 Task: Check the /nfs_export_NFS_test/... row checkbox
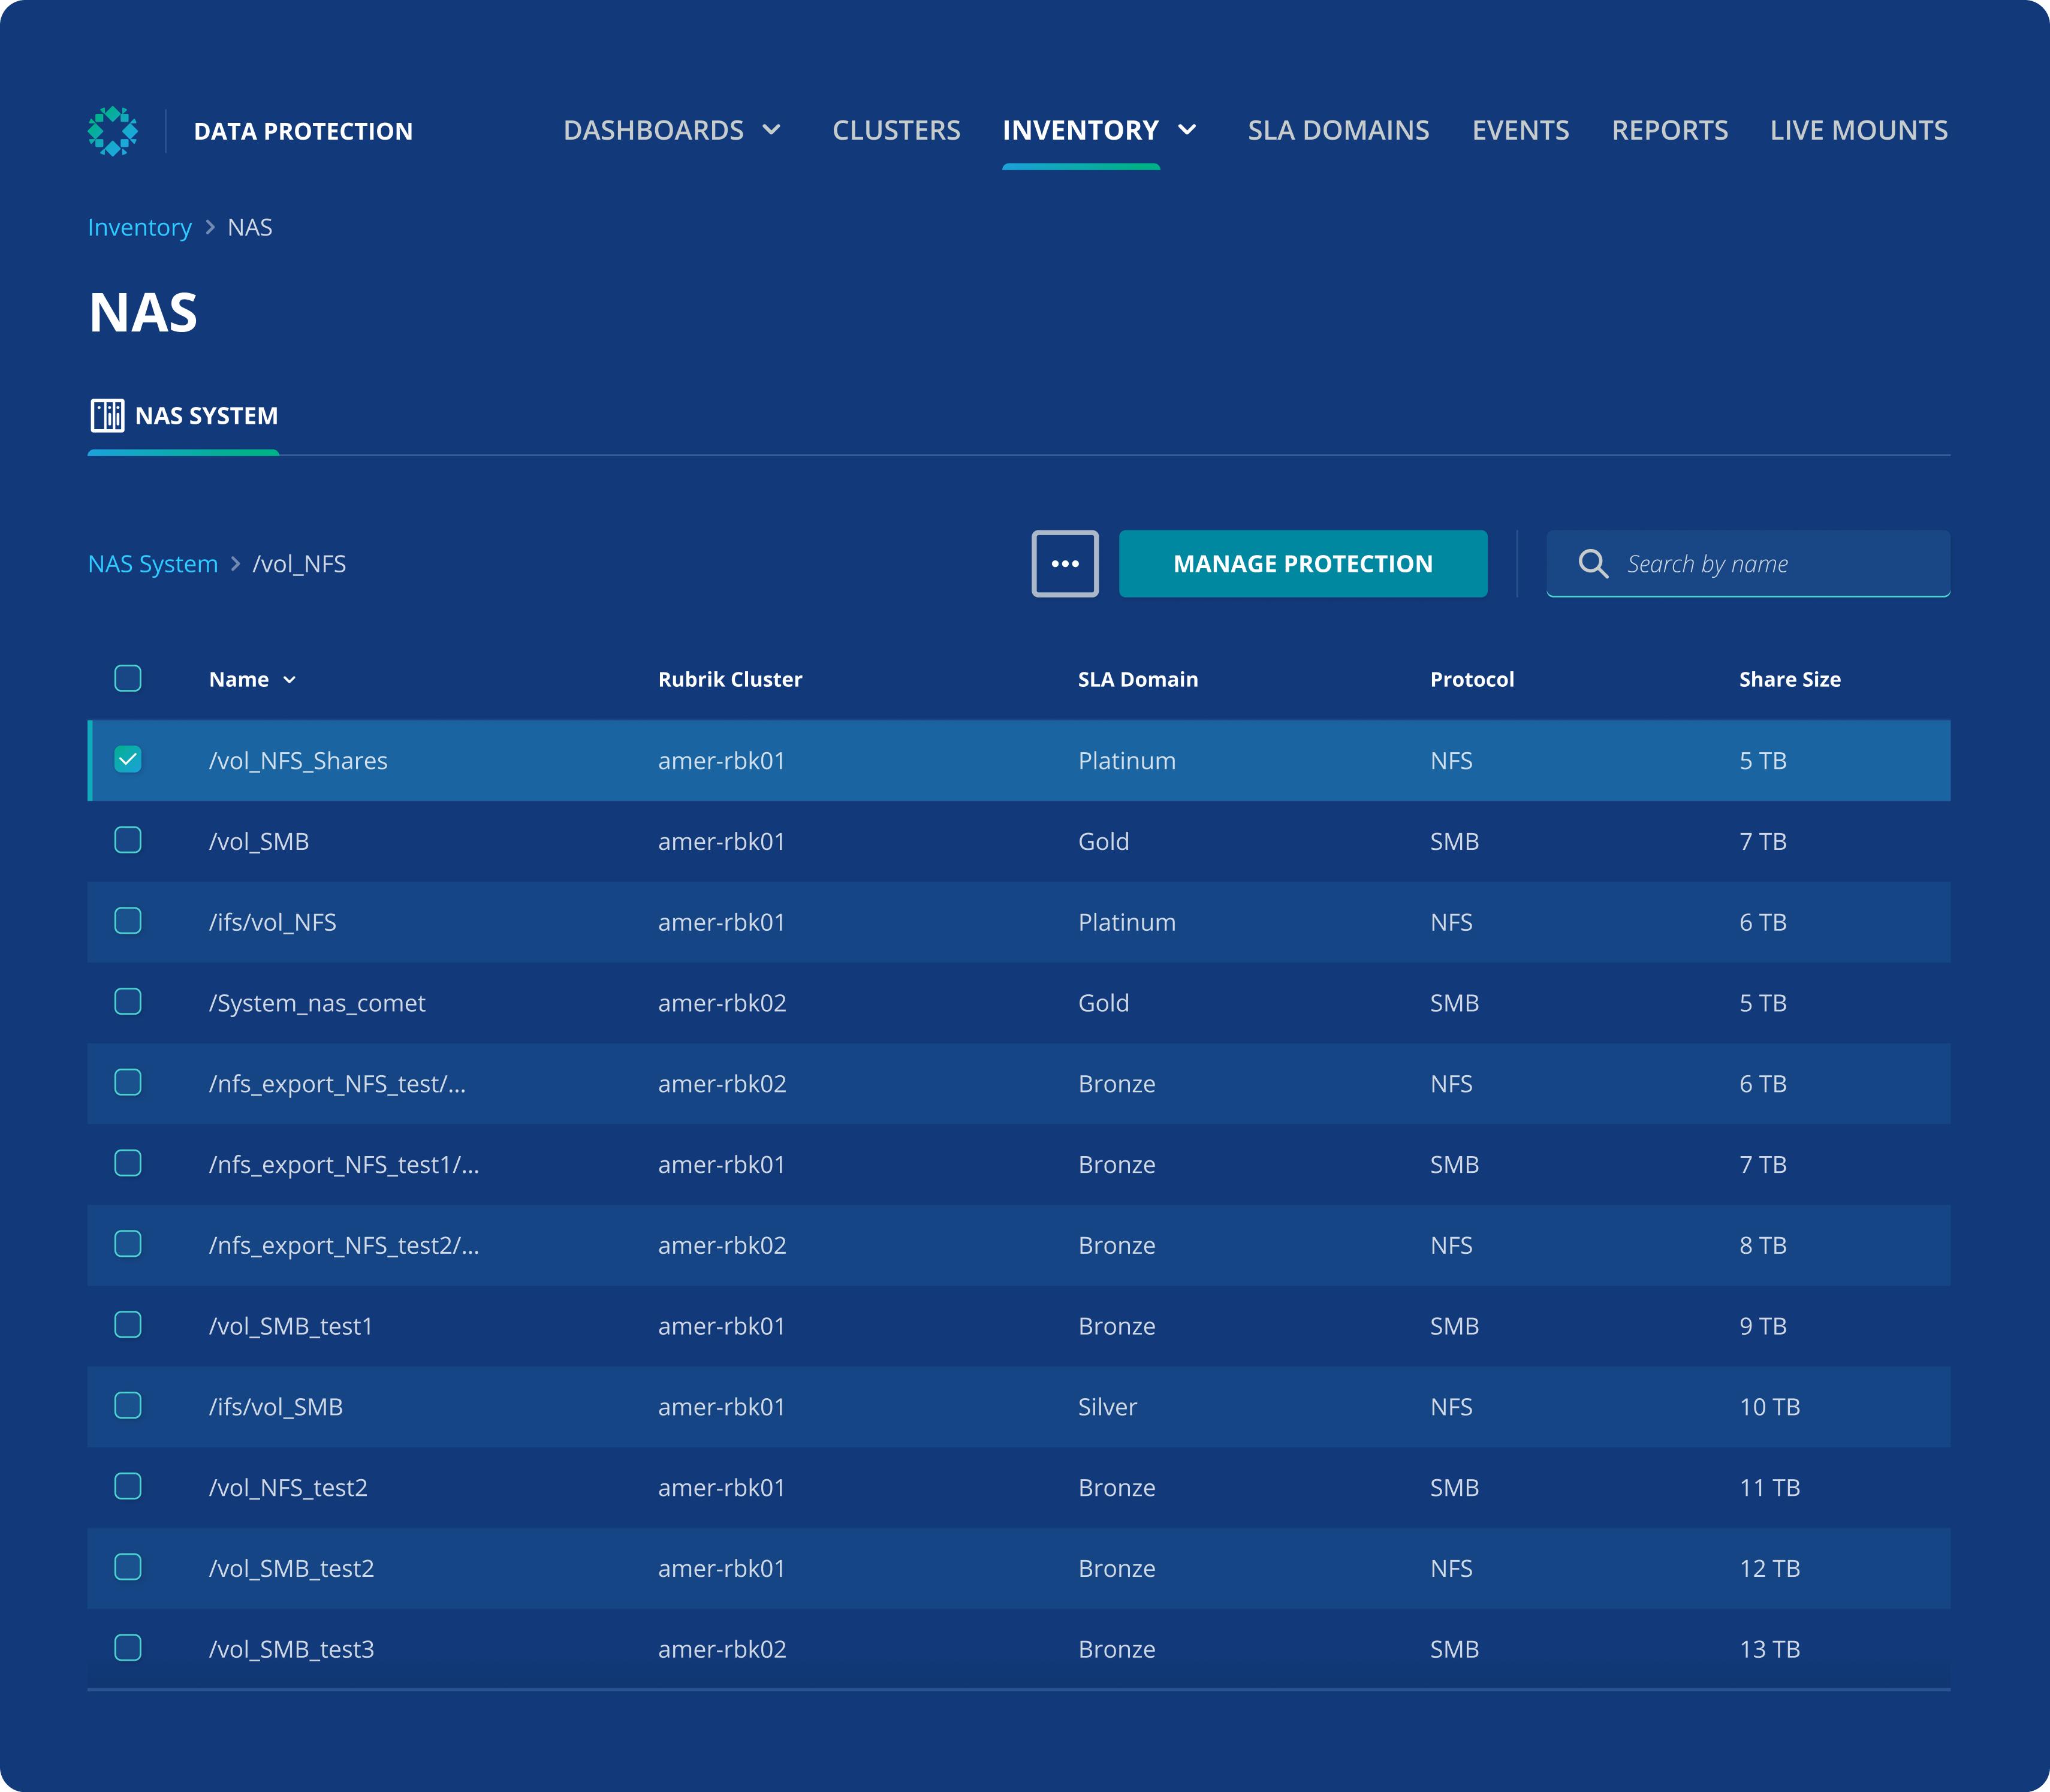(128, 1082)
